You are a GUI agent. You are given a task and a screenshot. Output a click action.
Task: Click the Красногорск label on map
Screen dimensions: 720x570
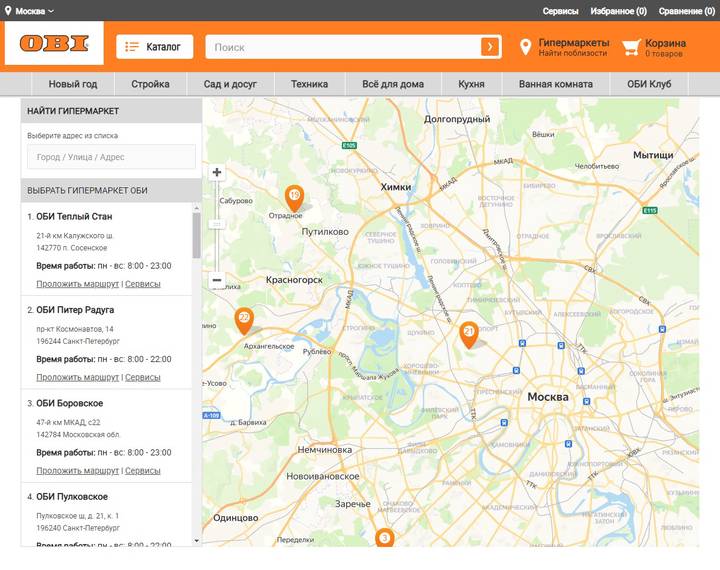click(x=294, y=280)
